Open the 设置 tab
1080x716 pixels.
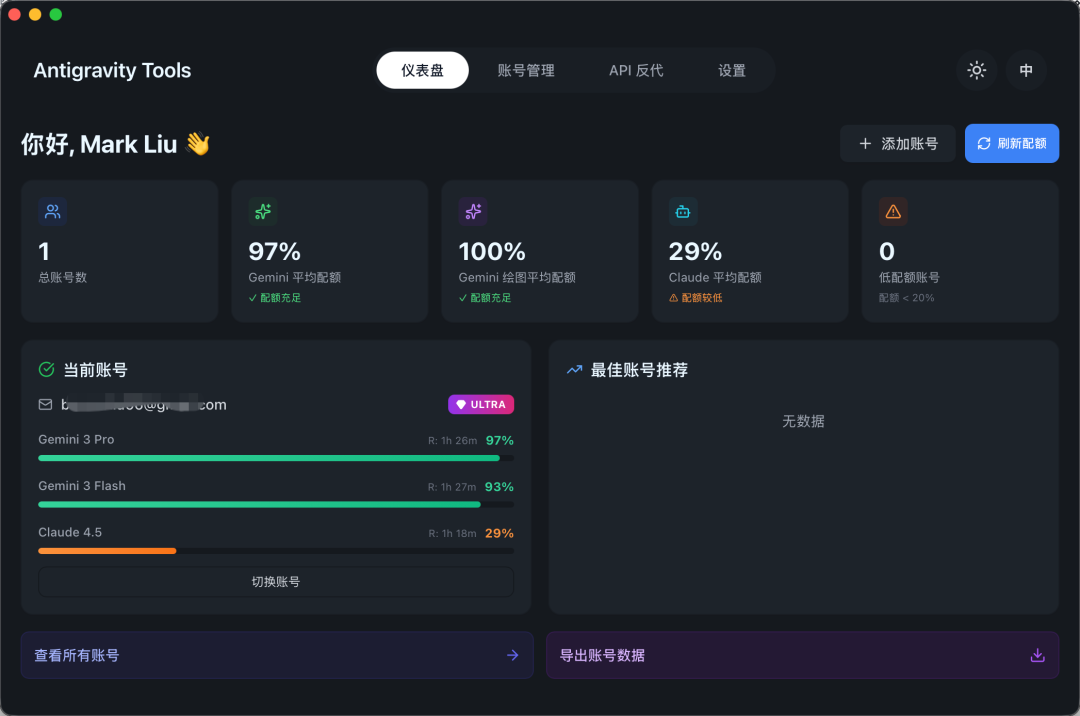click(x=731, y=70)
